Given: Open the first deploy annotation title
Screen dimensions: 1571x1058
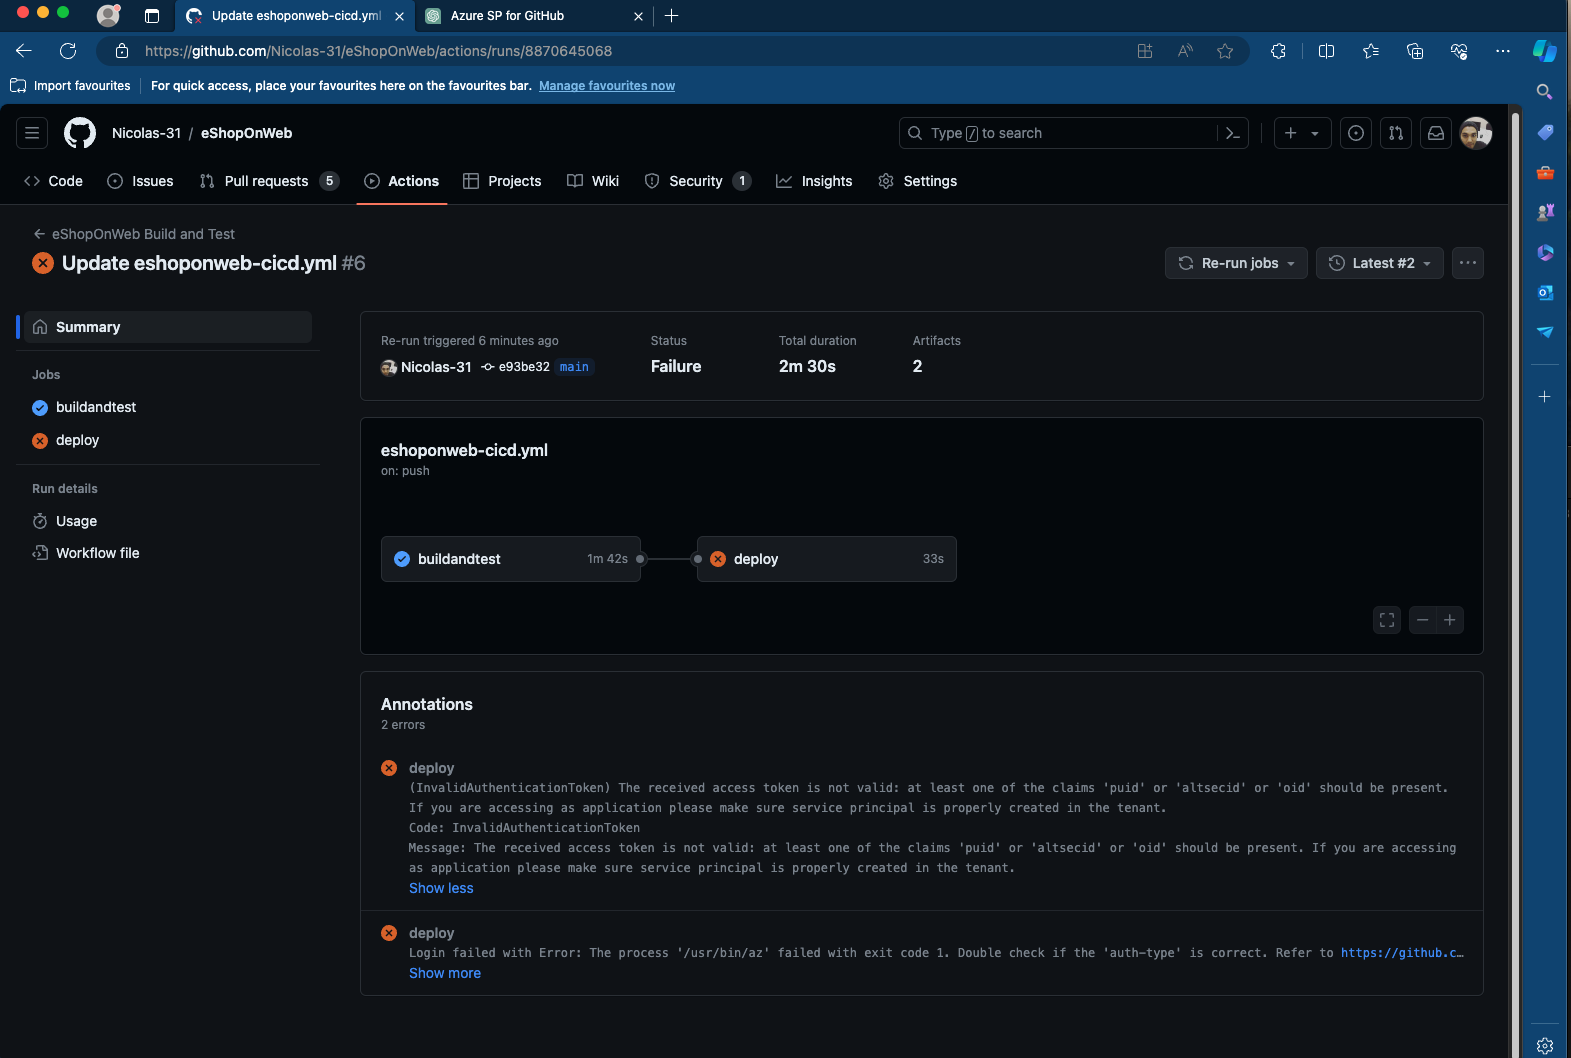Looking at the screenshot, I should [x=431, y=768].
